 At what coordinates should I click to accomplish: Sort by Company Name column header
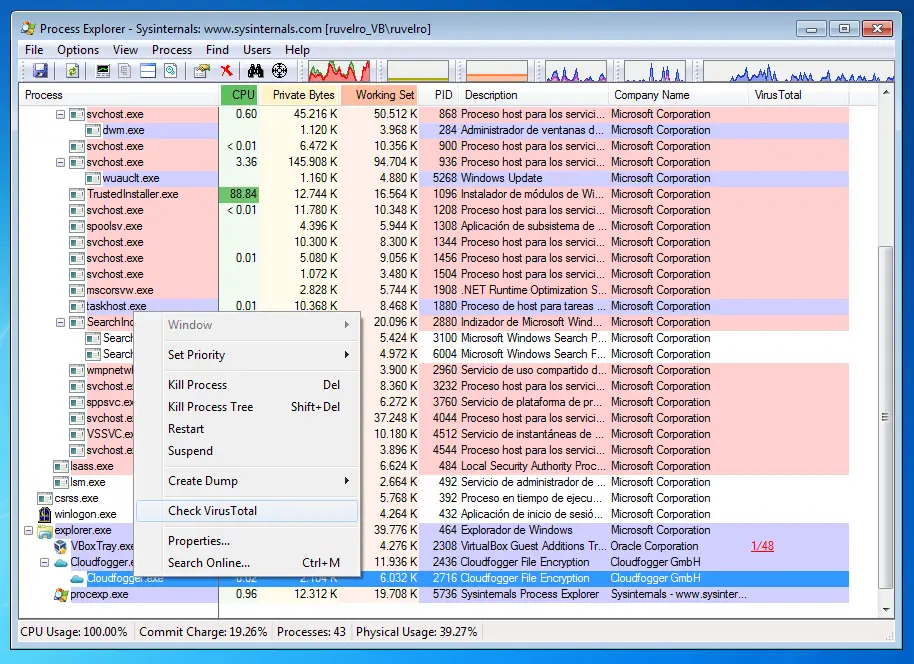[x=679, y=95]
